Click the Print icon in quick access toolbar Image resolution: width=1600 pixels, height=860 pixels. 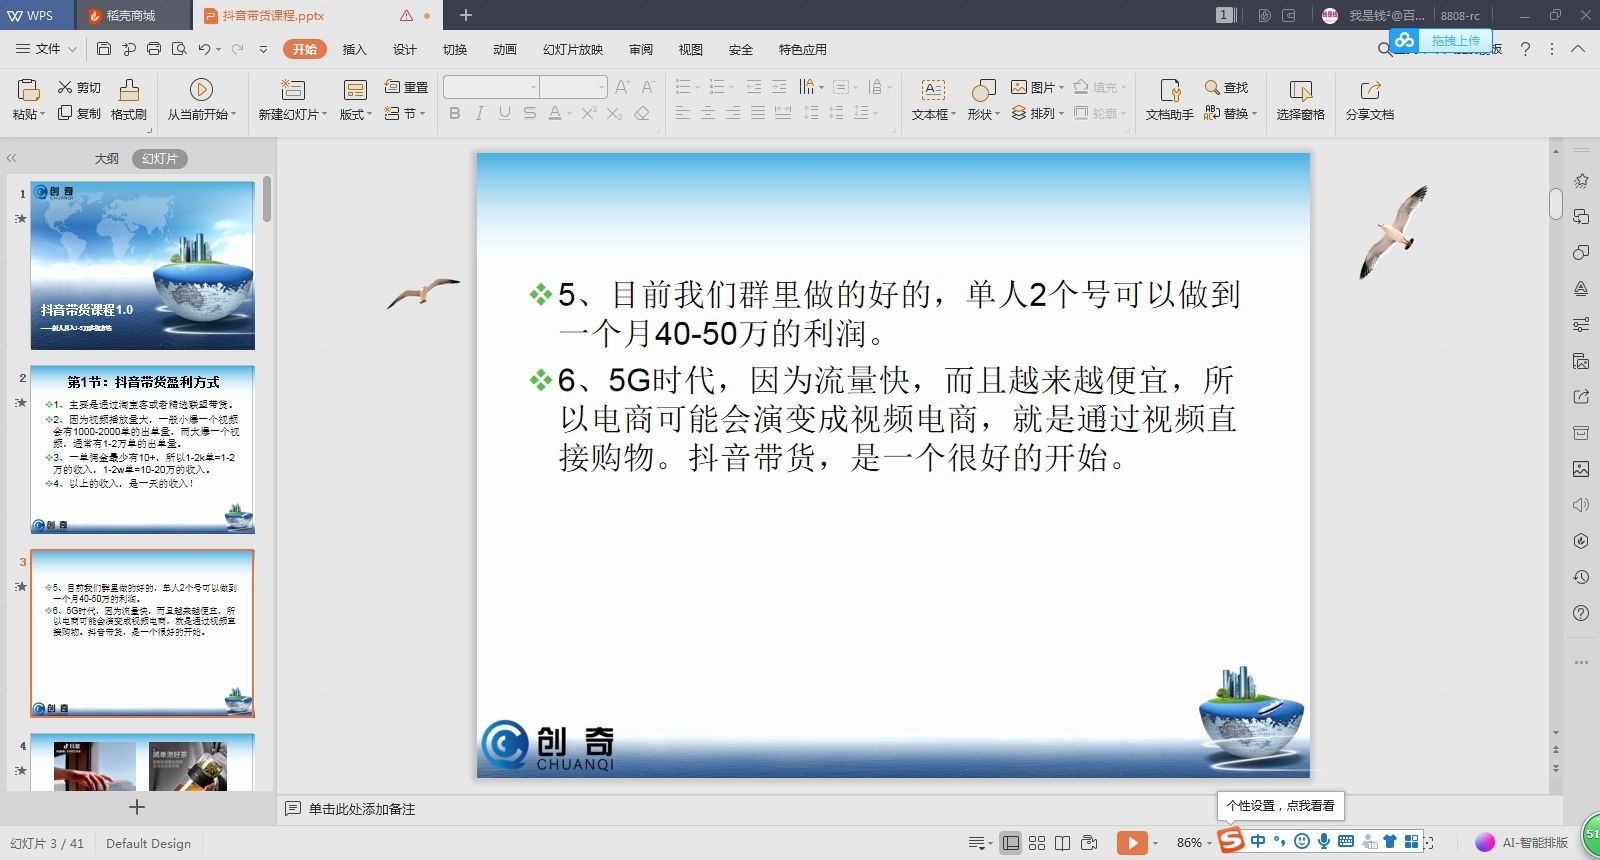154,49
